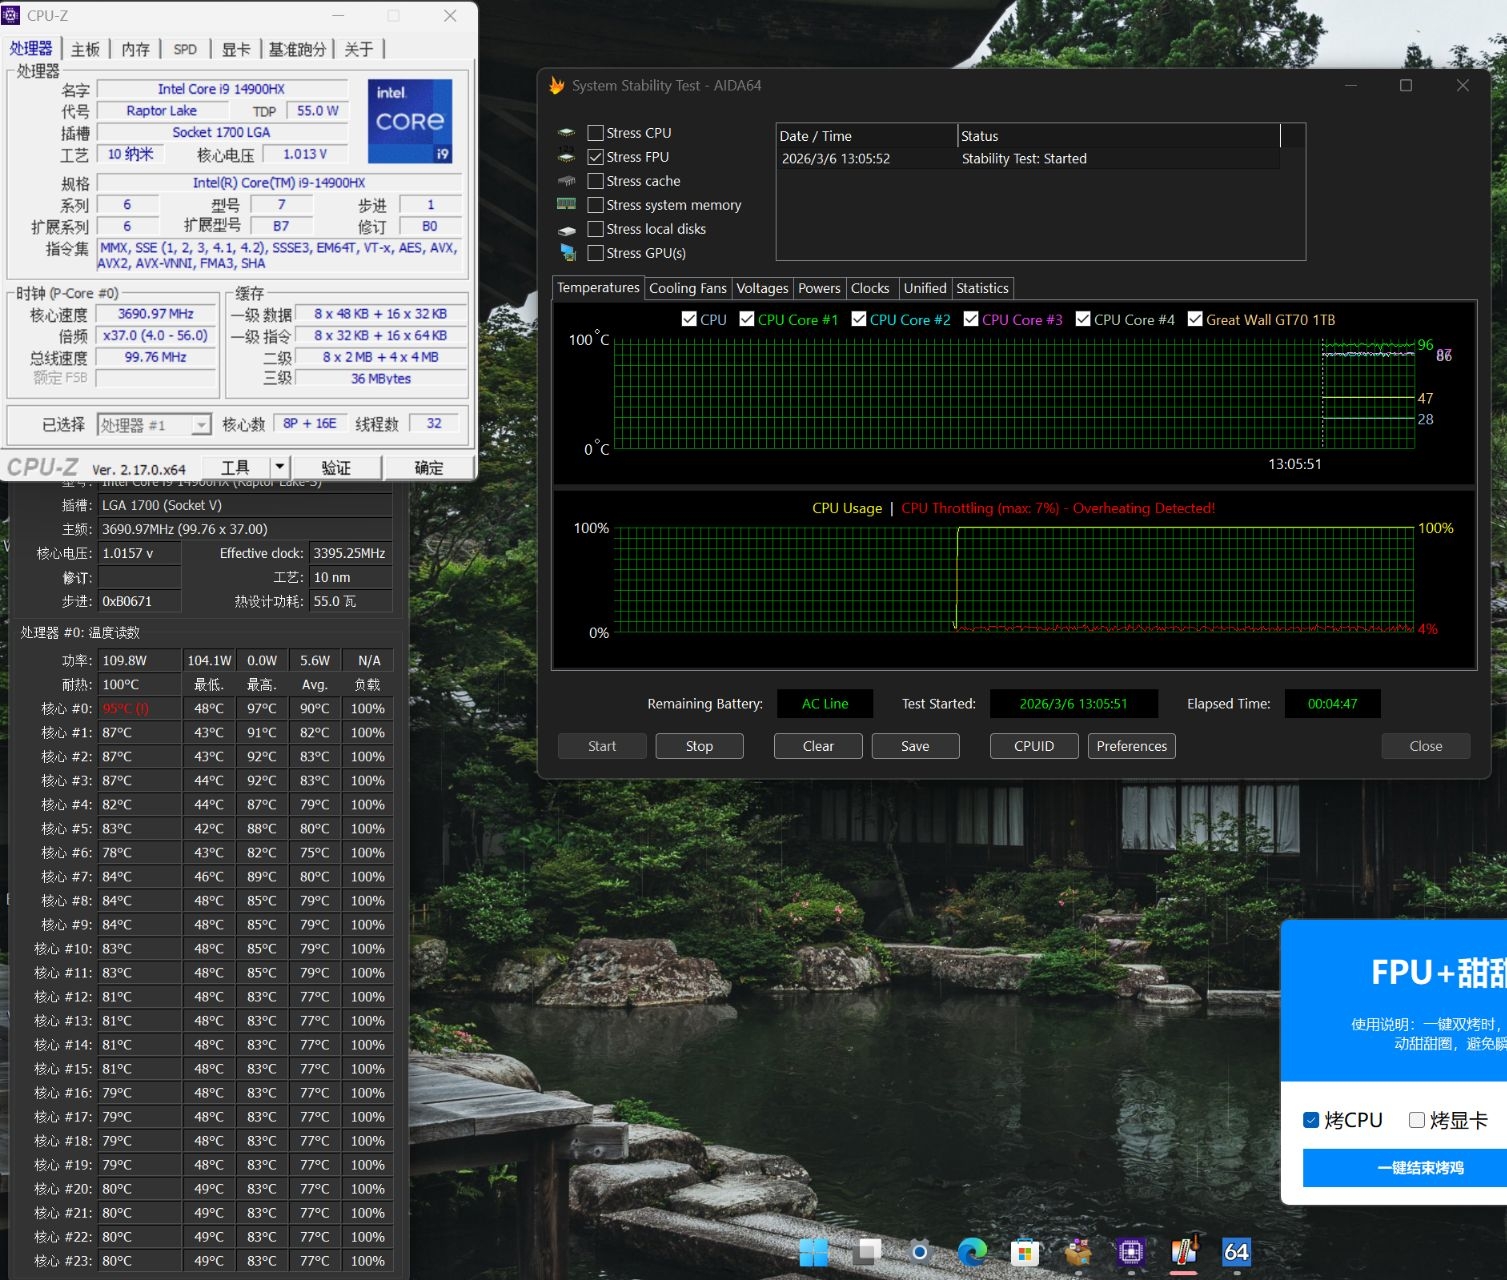
Task: Open the Cooling Fans tab
Action: click(x=687, y=288)
